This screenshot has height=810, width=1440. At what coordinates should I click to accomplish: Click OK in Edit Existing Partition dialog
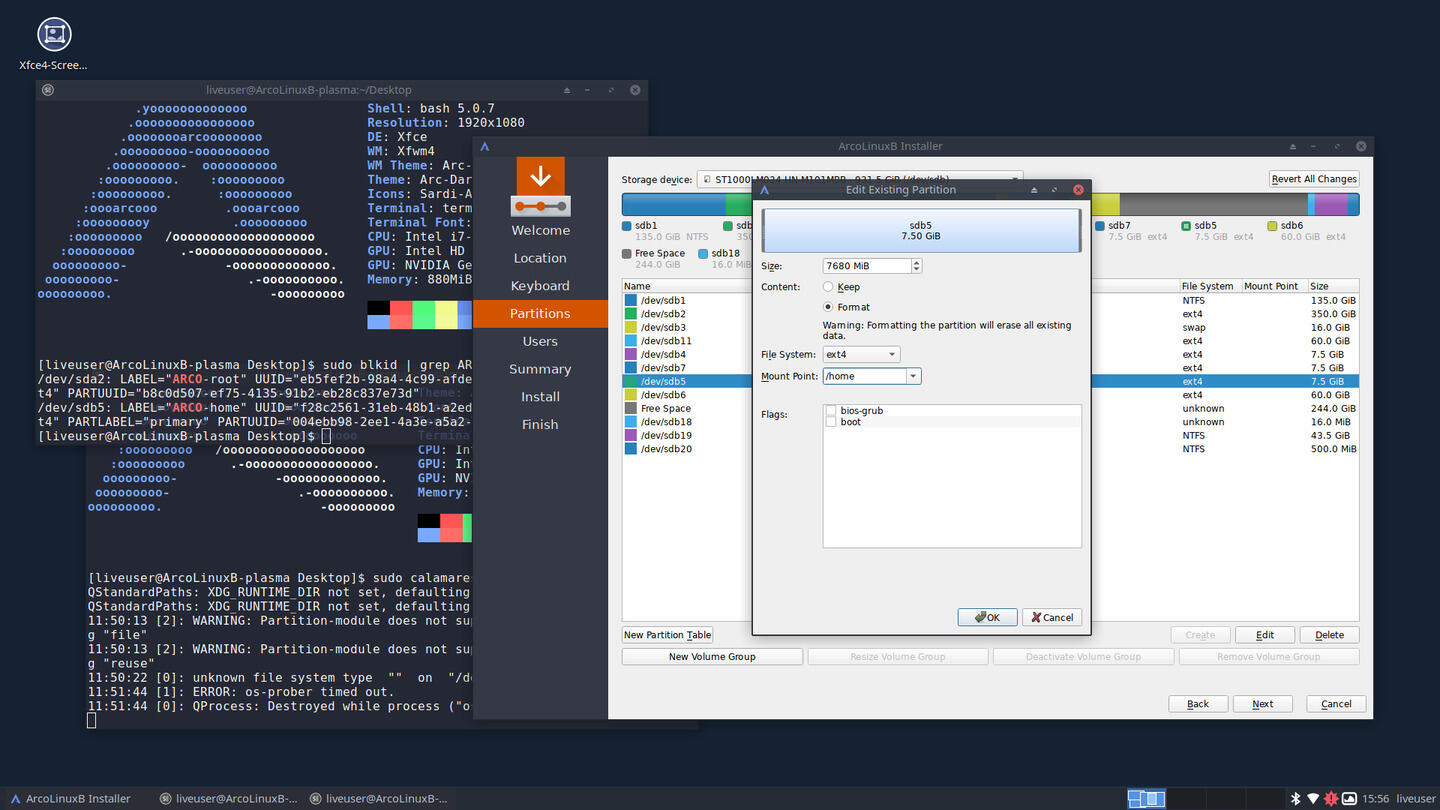pos(987,617)
